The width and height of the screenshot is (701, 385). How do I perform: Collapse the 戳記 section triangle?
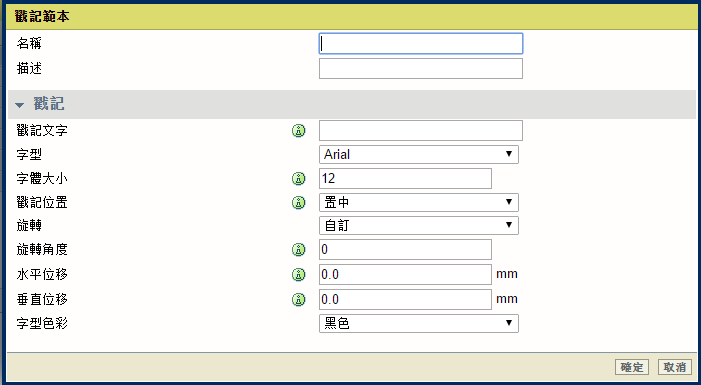click(x=19, y=105)
